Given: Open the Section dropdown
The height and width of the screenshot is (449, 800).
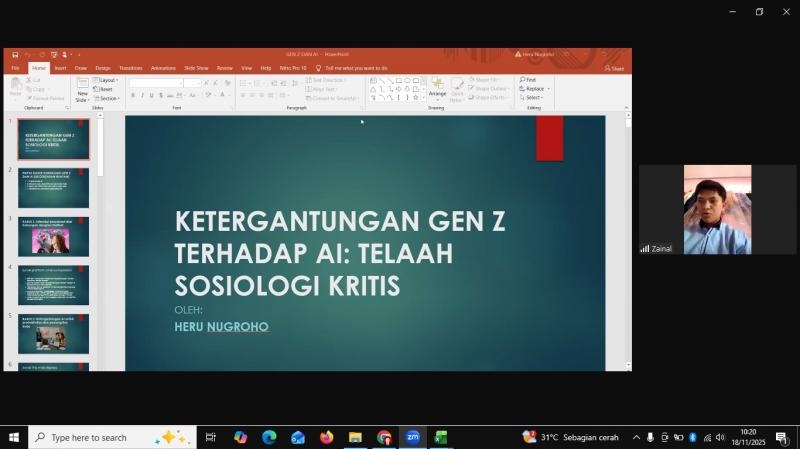Looking at the screenshot, I should point(108,98).
